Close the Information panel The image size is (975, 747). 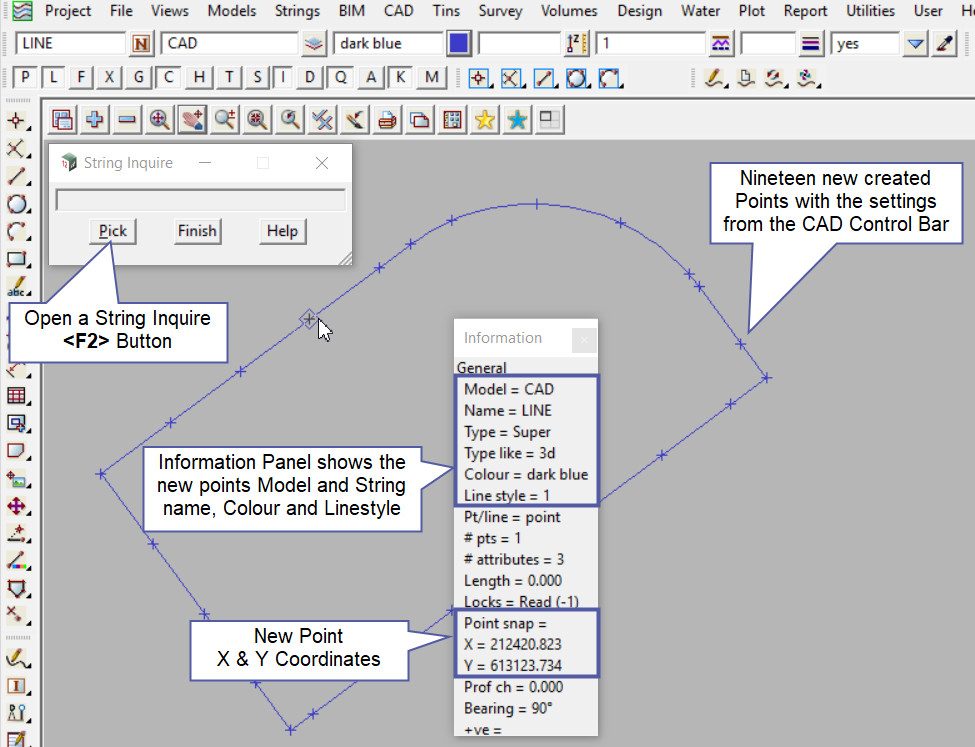coord(584,340)
